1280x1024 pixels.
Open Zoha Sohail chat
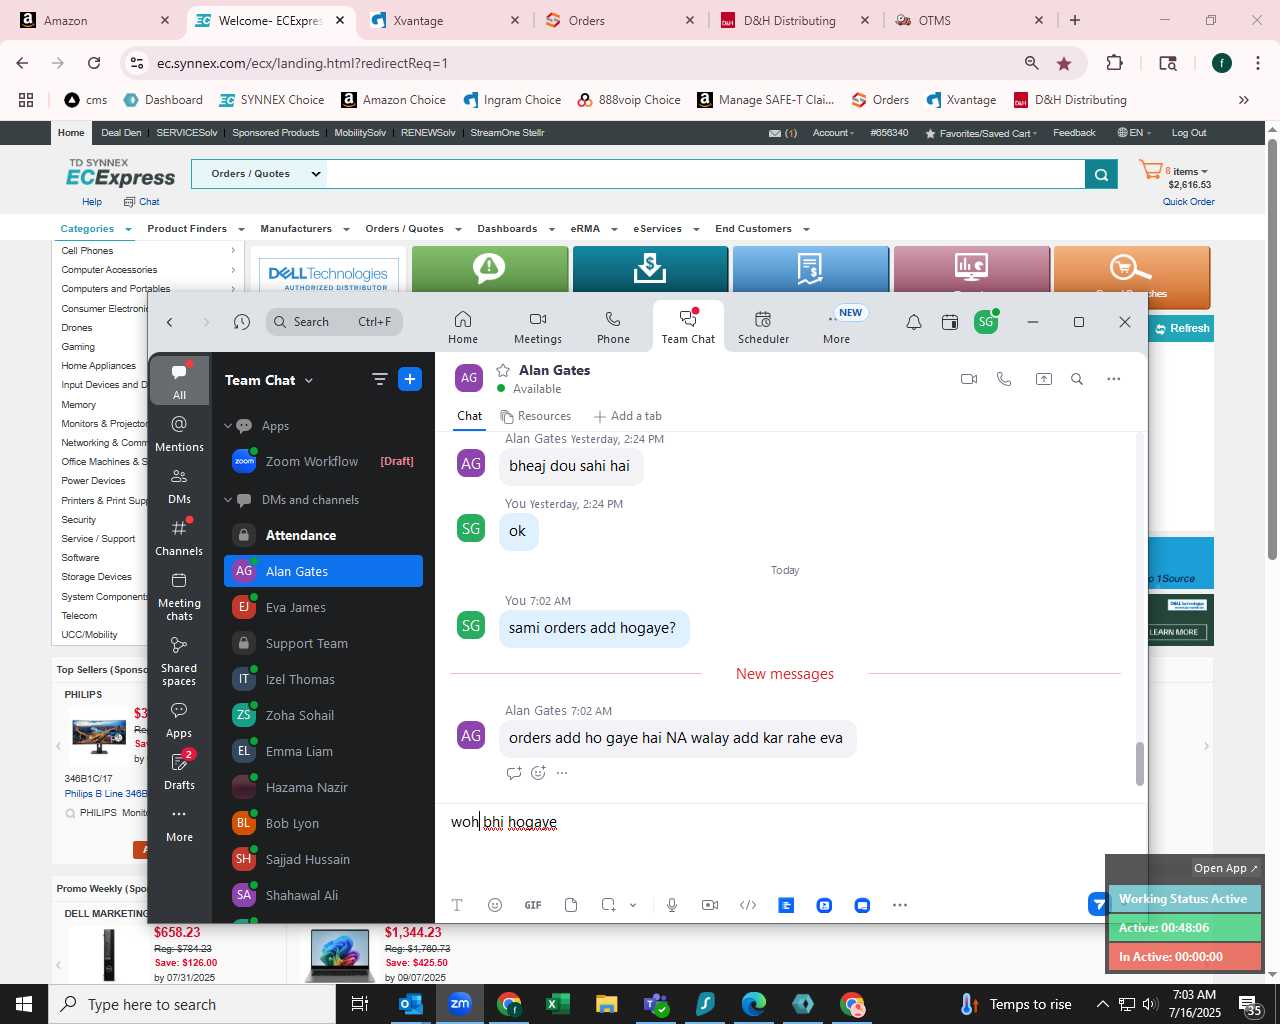[x=323, y=715]
